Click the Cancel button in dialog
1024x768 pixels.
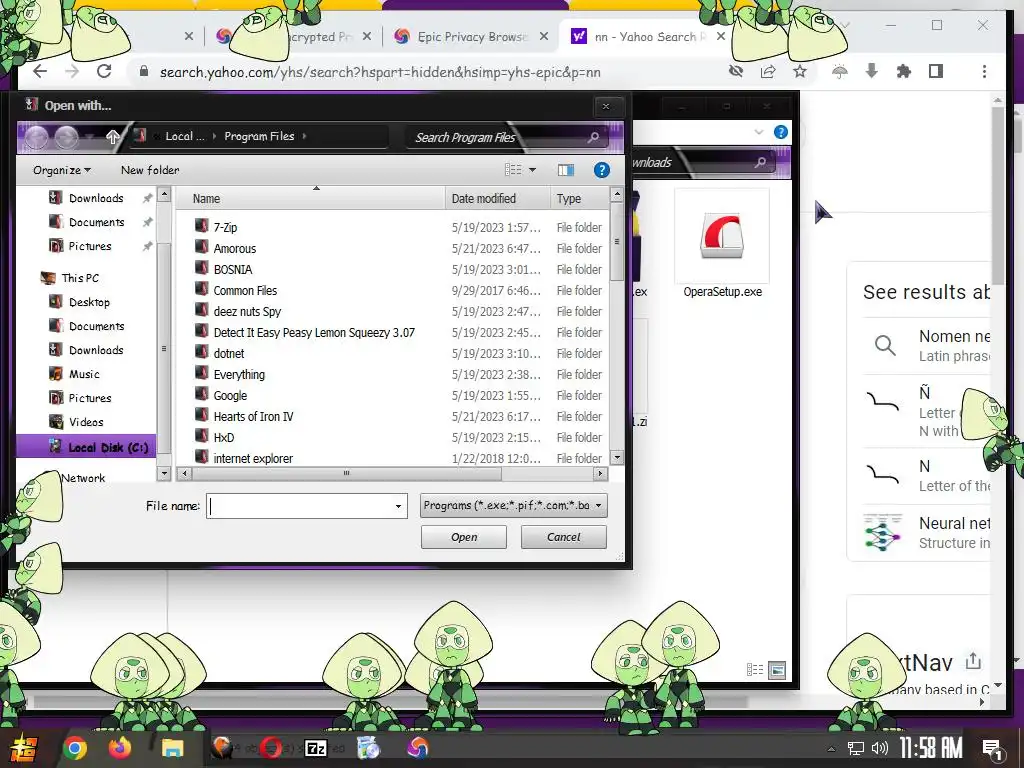click(x=564, y=537)
